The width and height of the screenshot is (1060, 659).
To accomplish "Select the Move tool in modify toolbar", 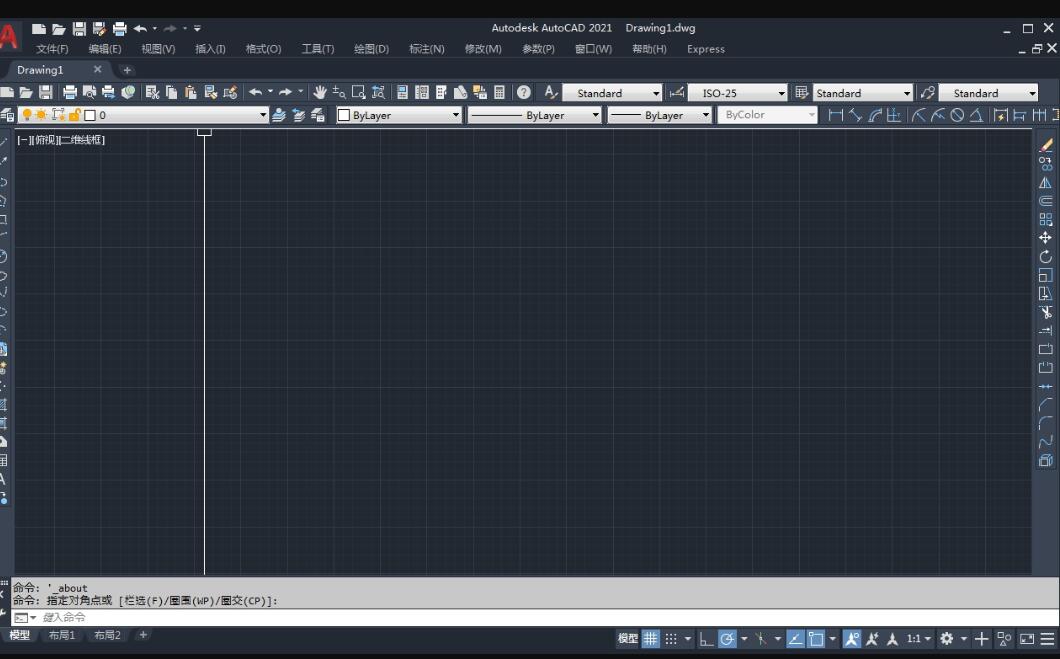I will (1045, 238).
